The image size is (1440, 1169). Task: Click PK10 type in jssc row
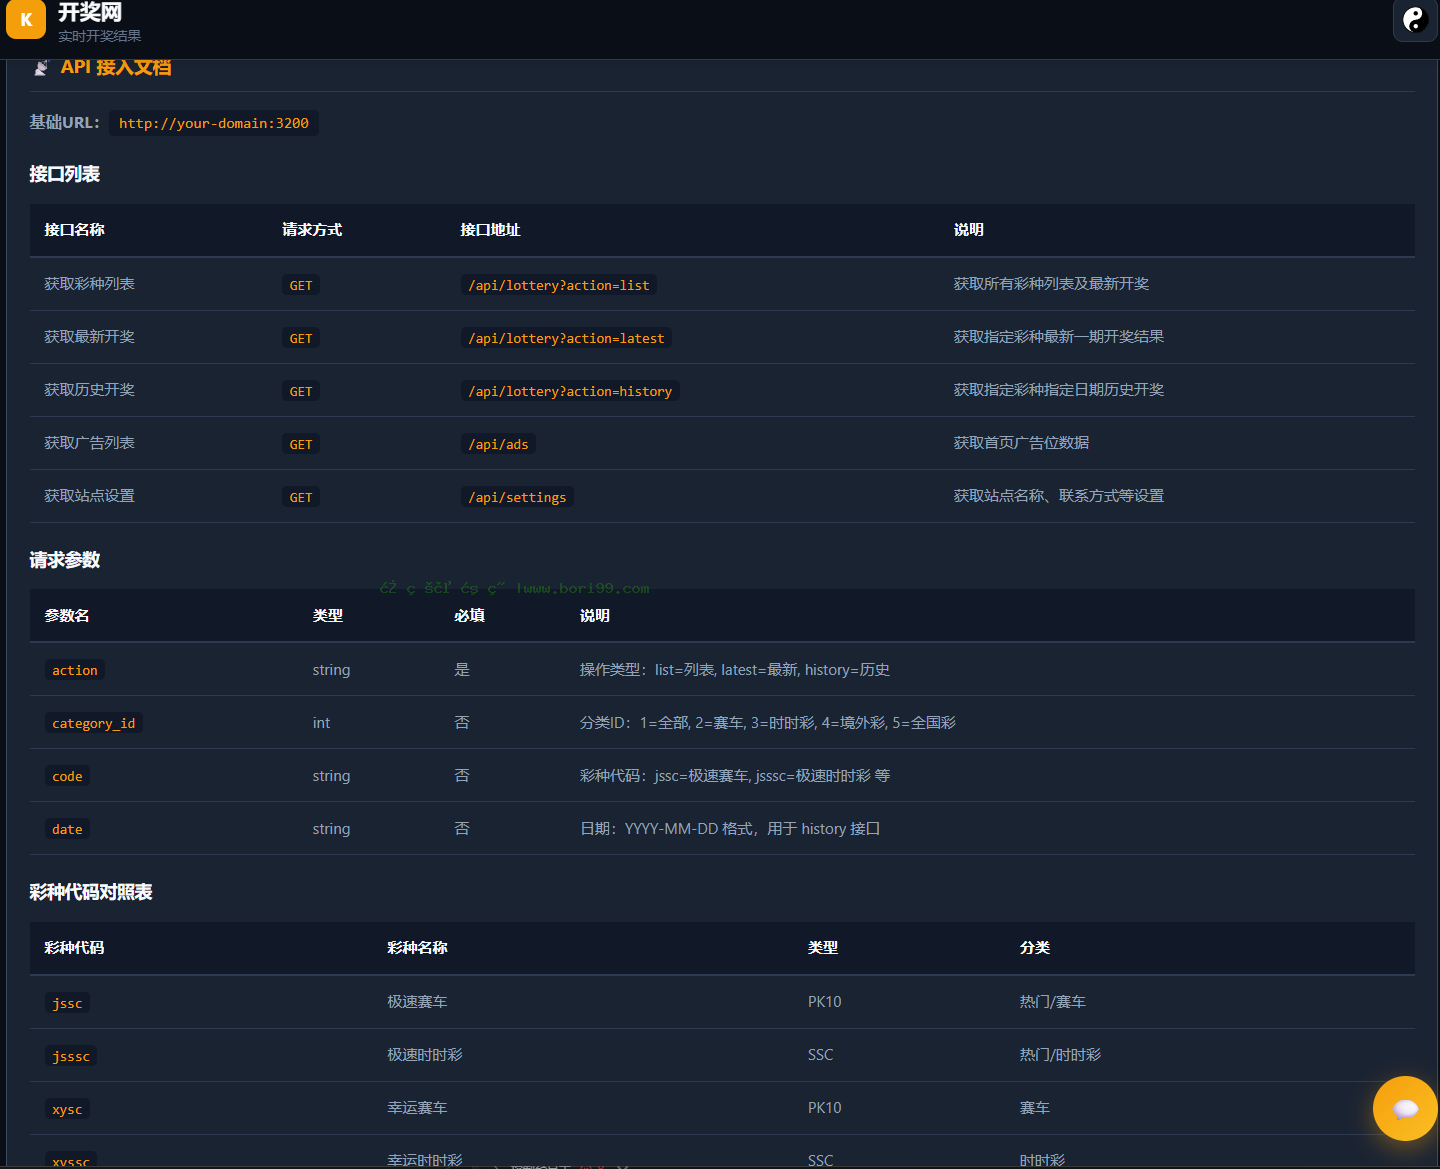click(825, 1002)
